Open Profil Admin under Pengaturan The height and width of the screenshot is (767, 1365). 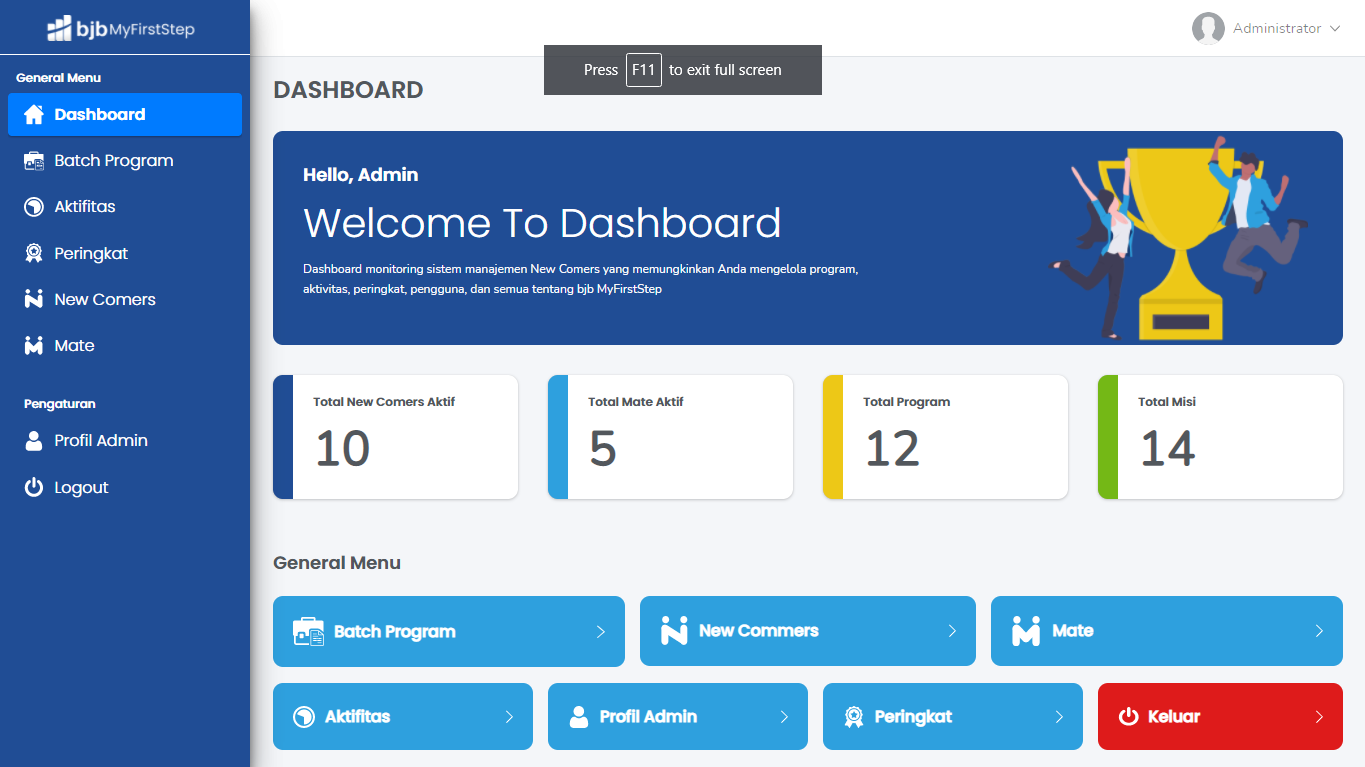click(125, 441)
